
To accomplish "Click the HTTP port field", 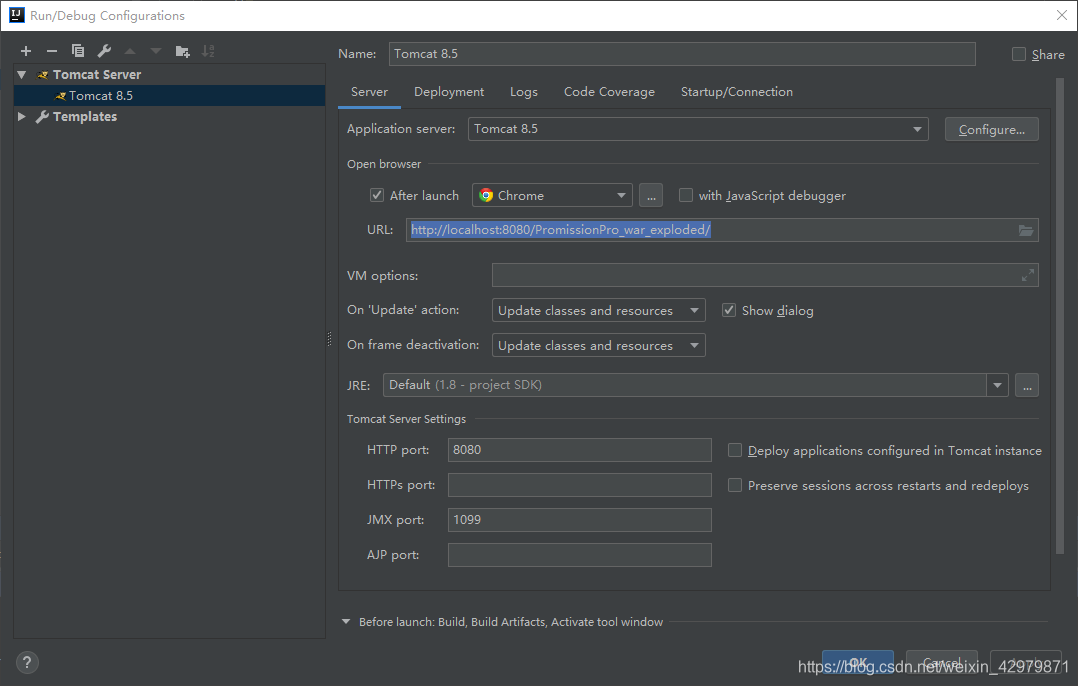I will click(580, 450).
